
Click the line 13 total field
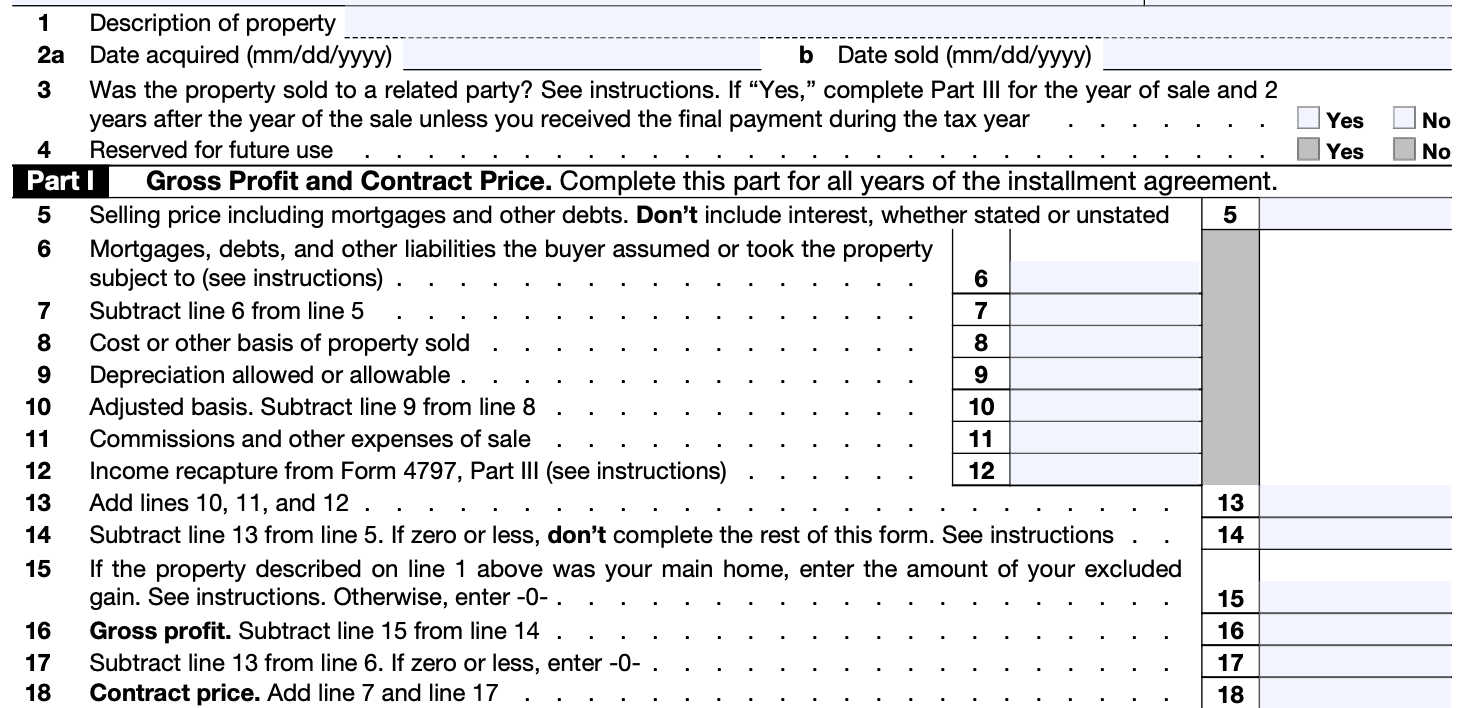point(1355,502)
